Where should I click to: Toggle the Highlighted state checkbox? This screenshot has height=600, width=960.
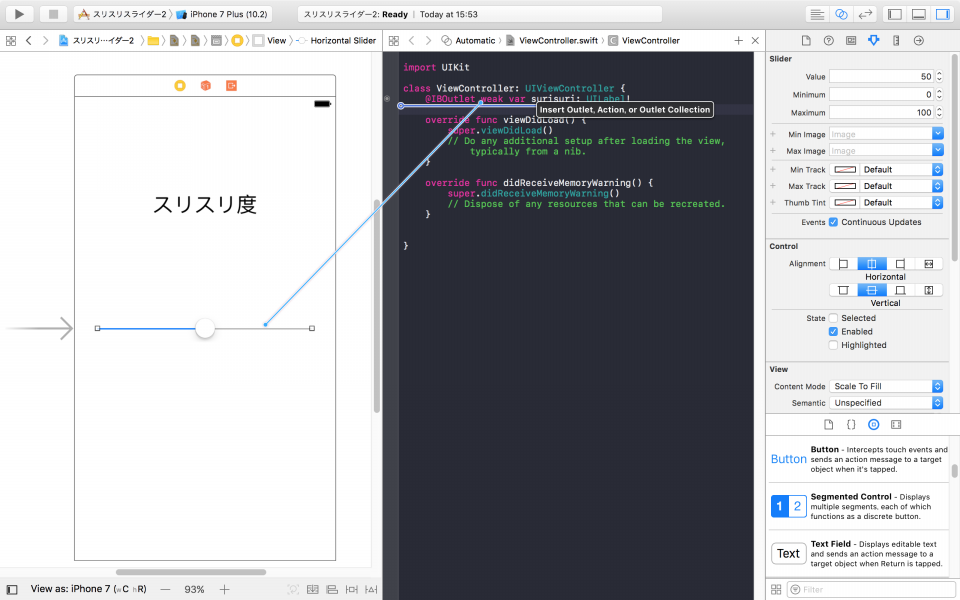(x=833, y=345)
